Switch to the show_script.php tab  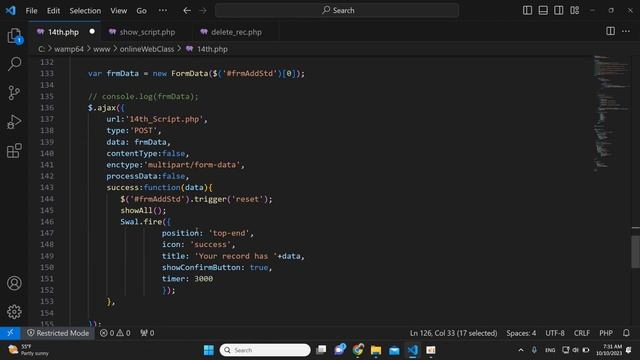[147, 32]
